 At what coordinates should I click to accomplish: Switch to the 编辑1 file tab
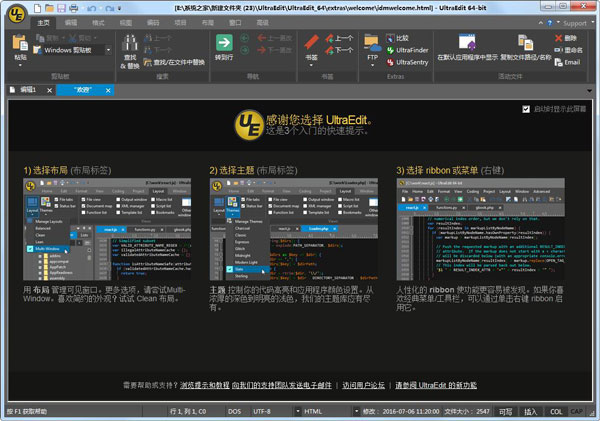[x=28, y=90]
